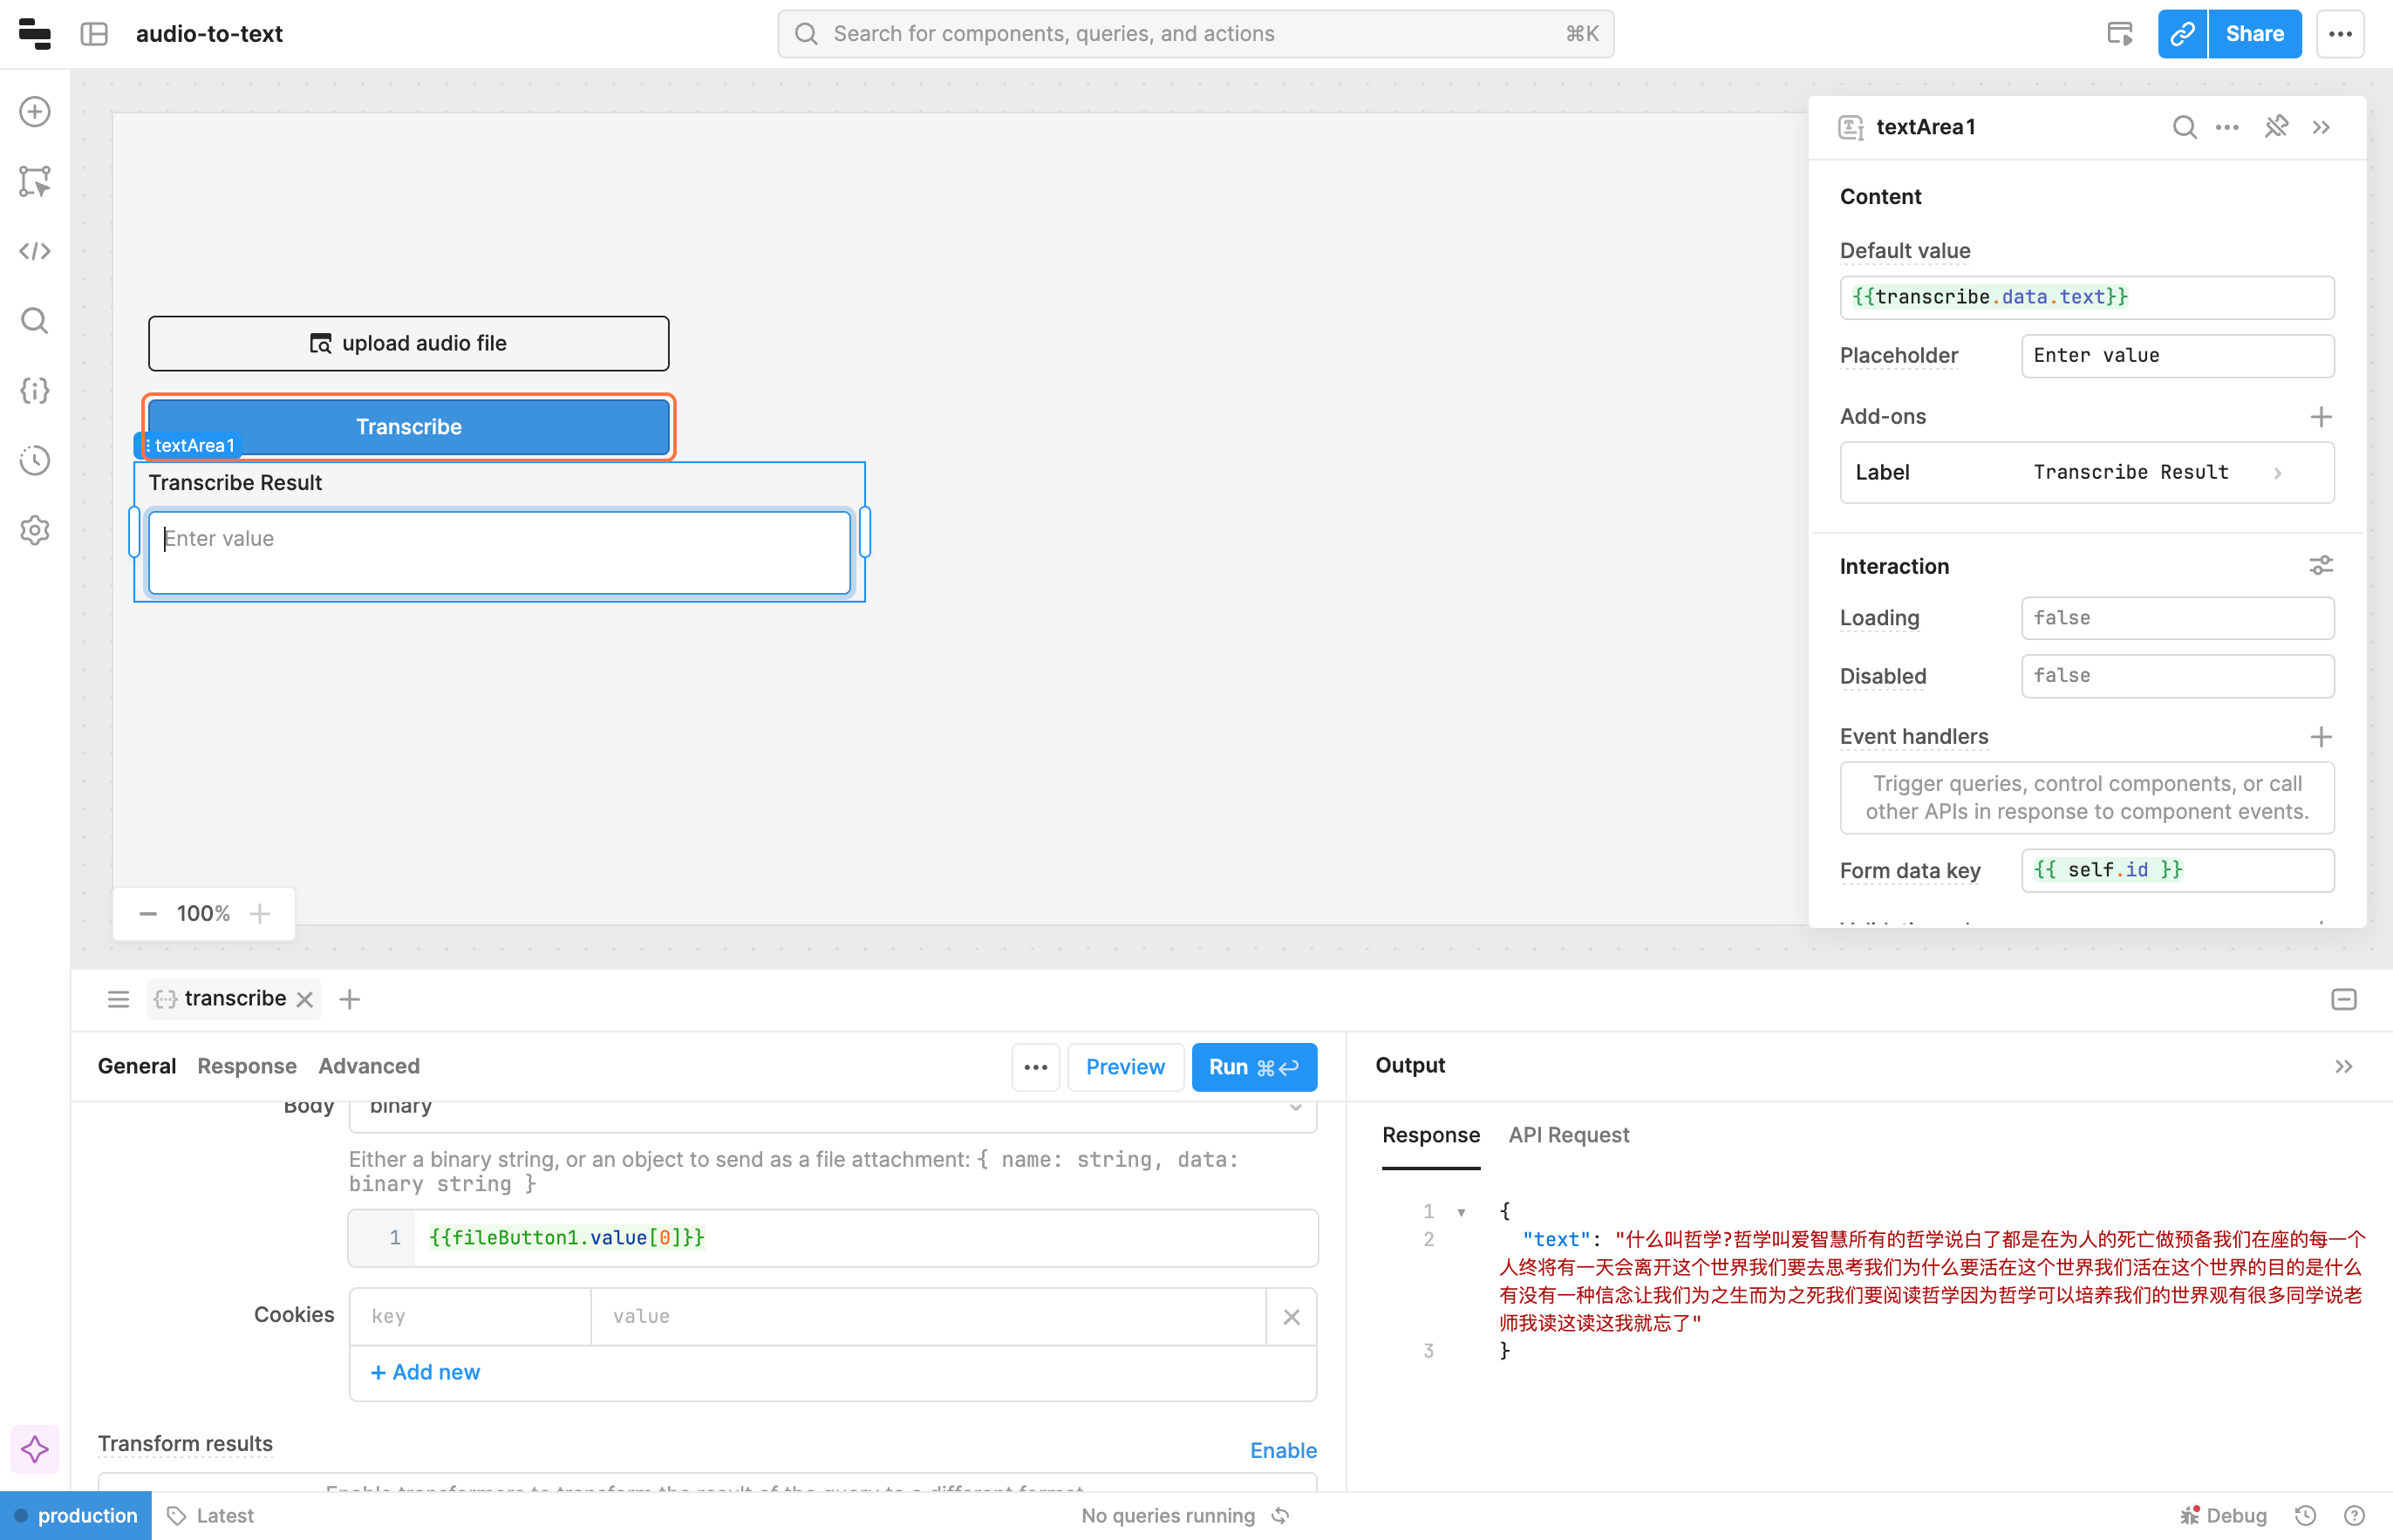Viewport: 2393px width, 1540px height.
Task: Expand the Label add-on chevron
Action: 2278,473
